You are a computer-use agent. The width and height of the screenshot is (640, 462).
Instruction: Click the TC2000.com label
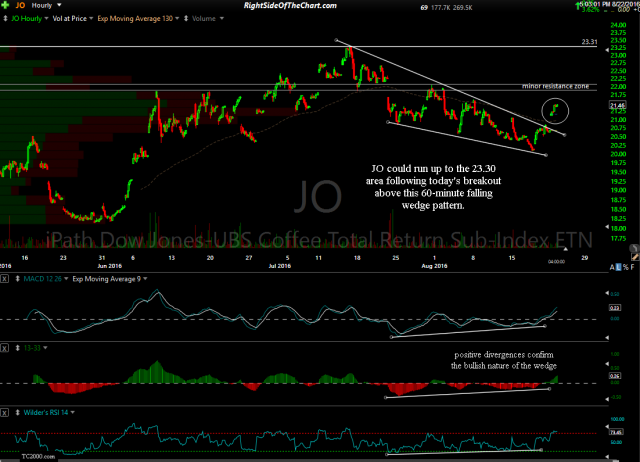point(38,456)
